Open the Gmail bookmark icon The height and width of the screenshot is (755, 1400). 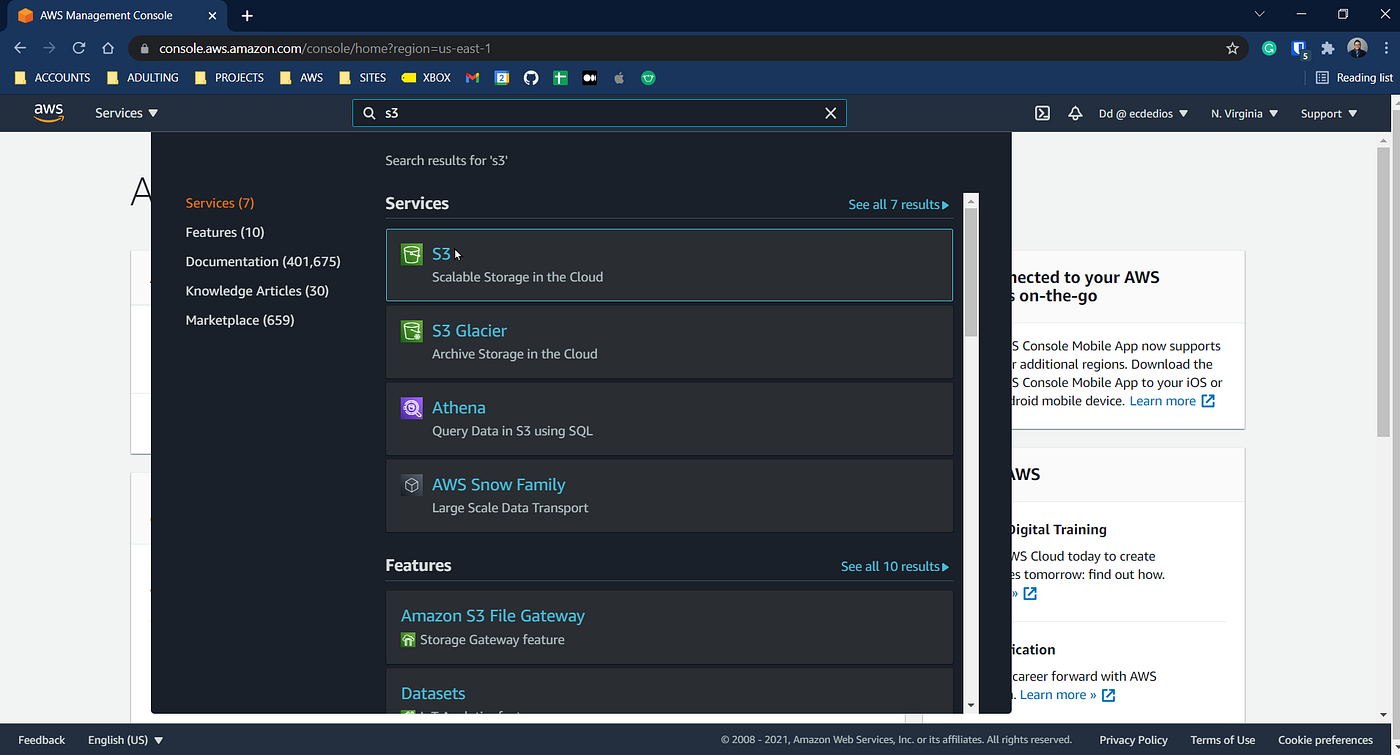point(473,78)
